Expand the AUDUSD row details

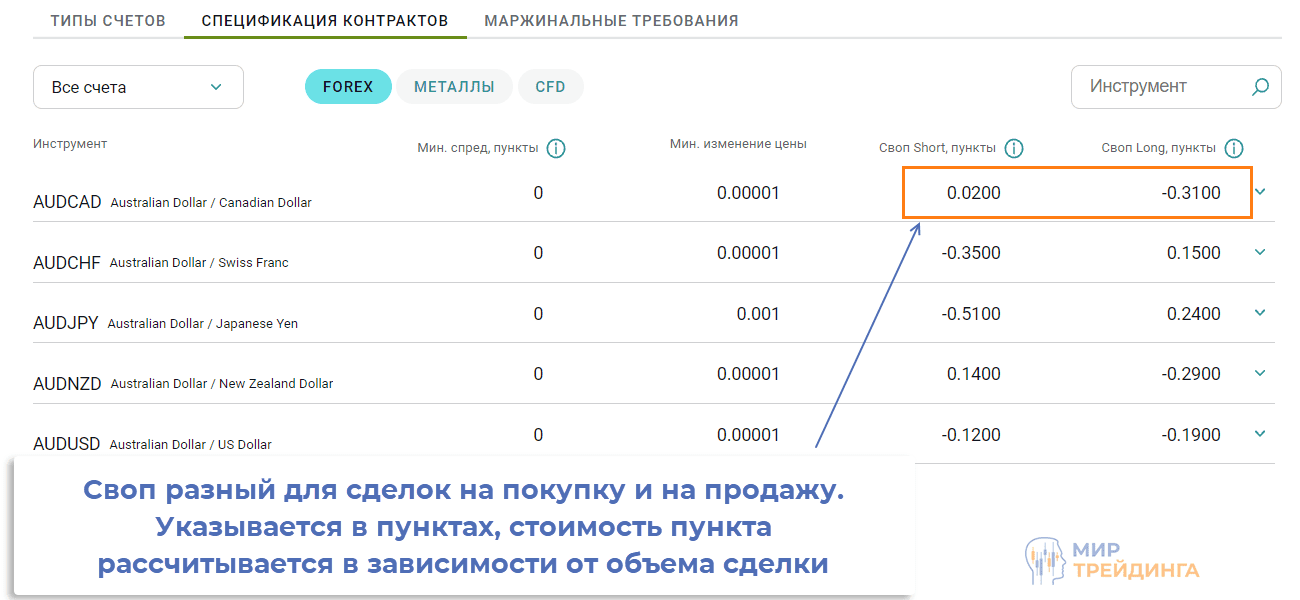coord(1260,434)
